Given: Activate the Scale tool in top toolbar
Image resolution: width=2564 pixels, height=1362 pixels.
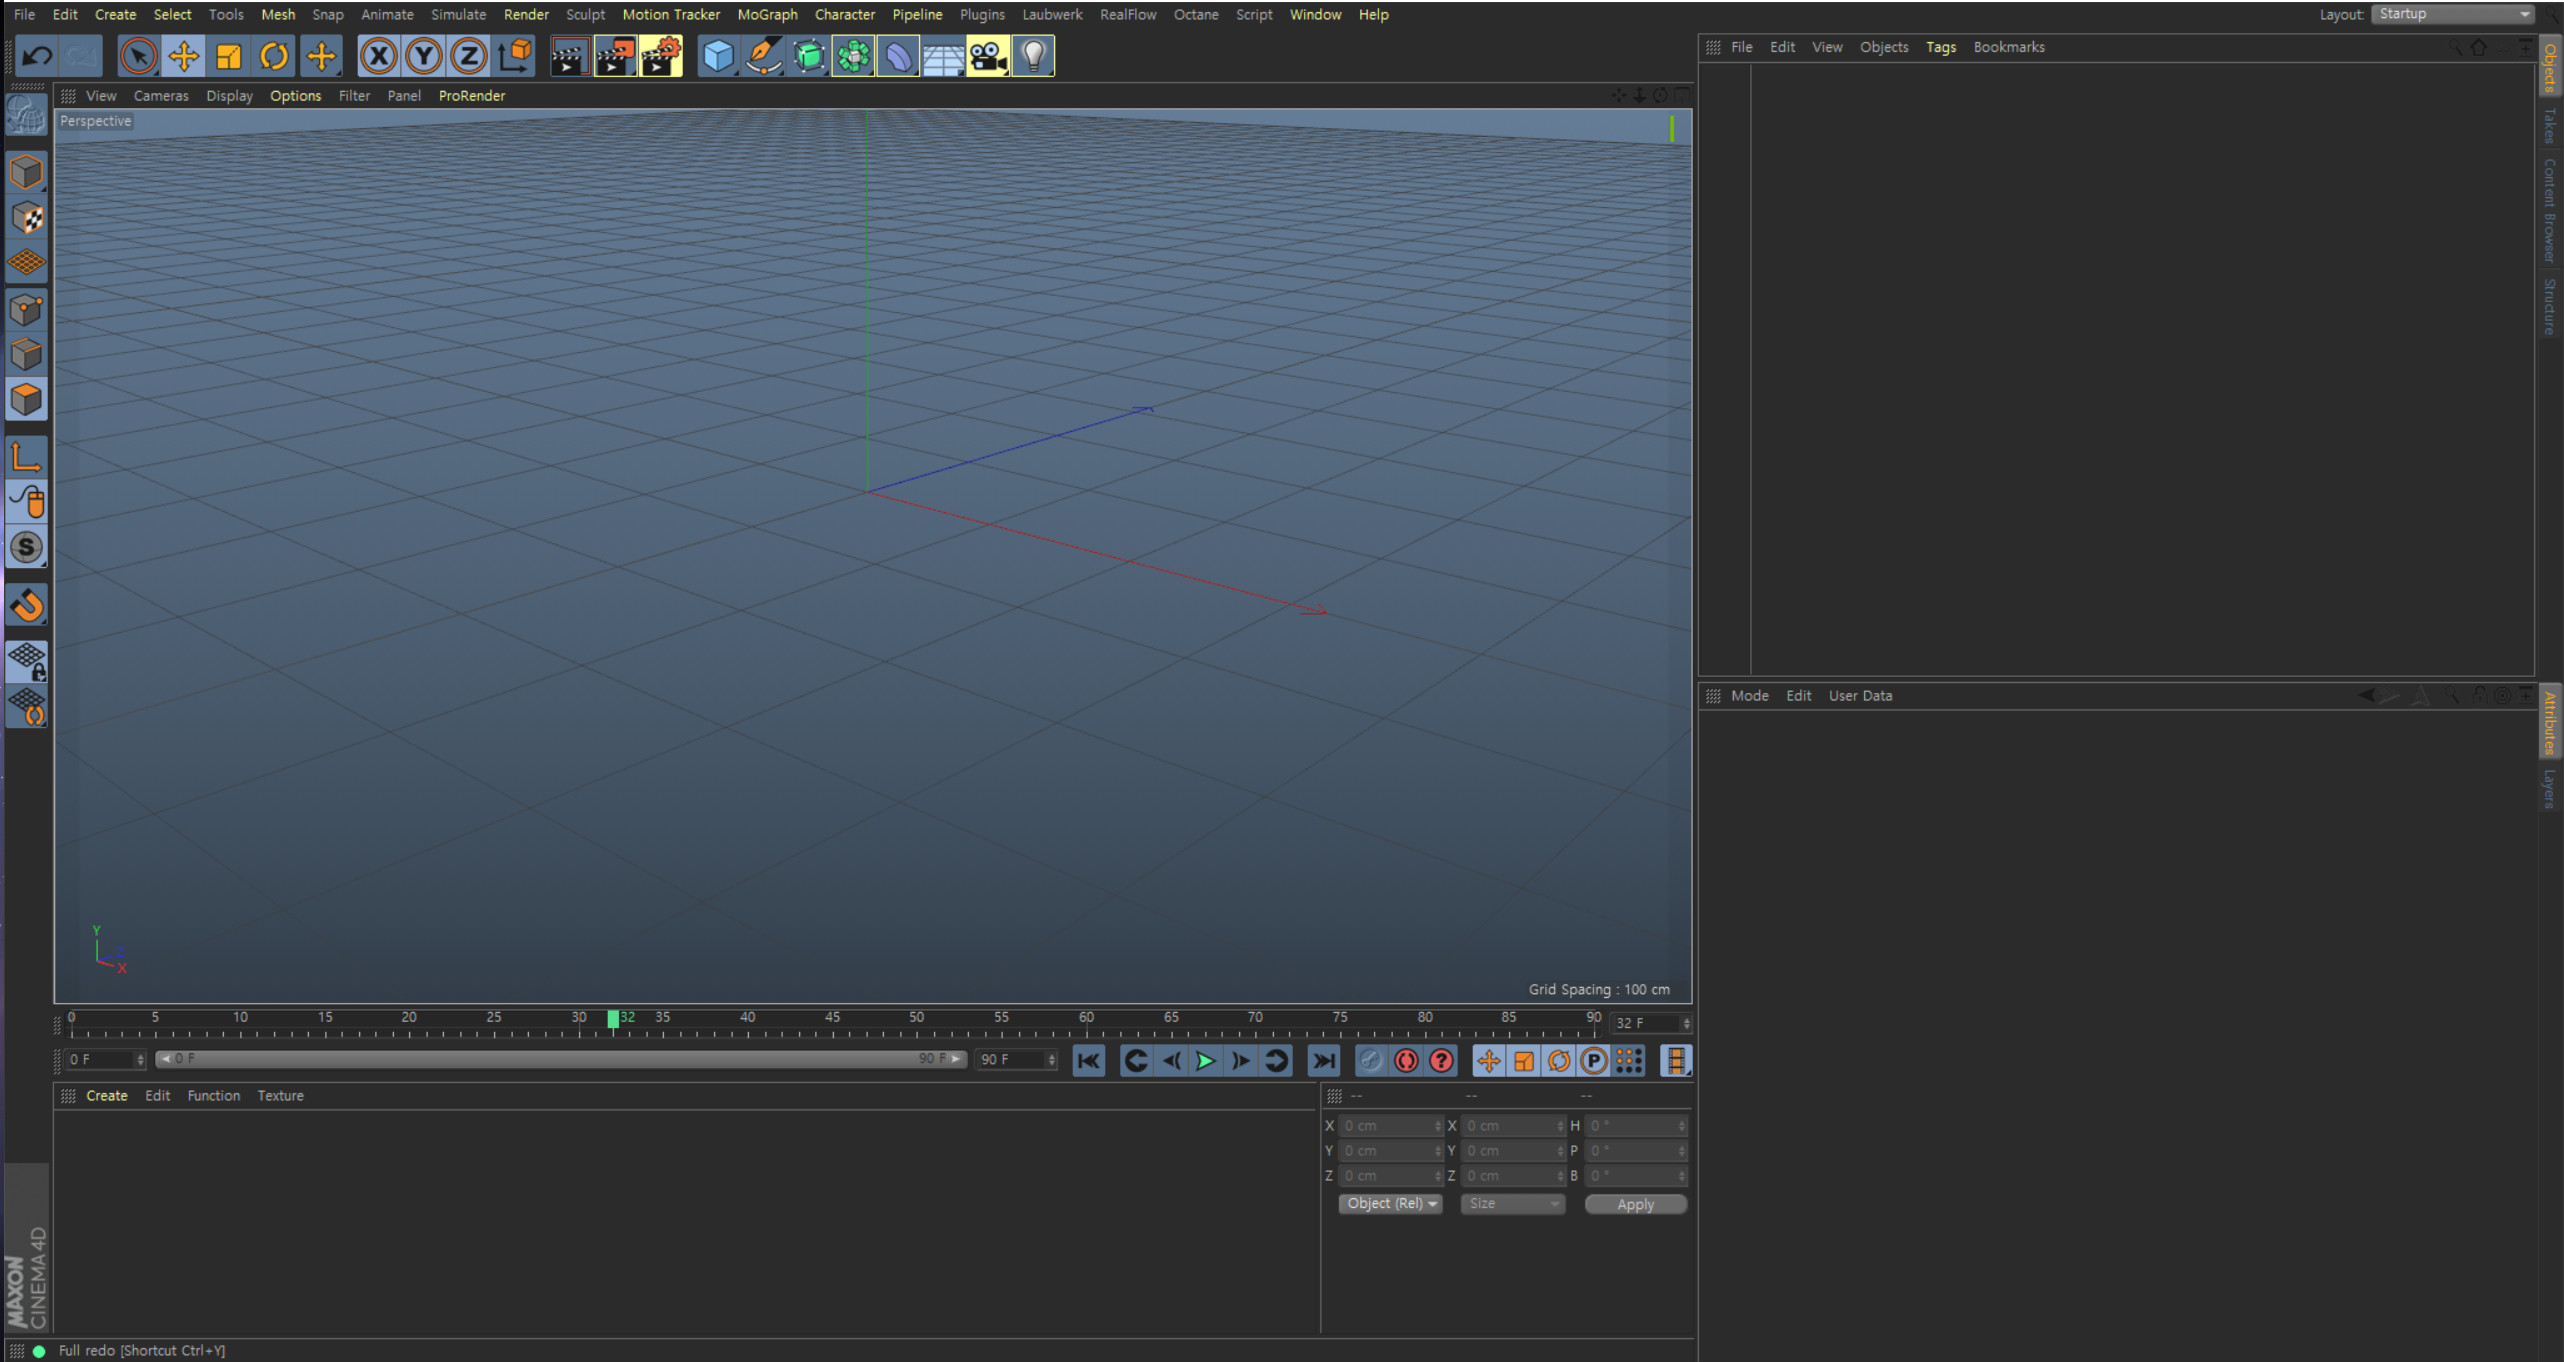Looking at the screenshot, I should click(229, 56).
